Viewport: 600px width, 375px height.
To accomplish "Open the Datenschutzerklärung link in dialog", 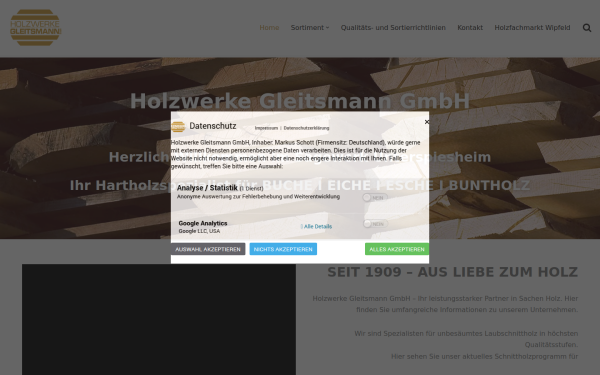I will (x=306, y=128).
